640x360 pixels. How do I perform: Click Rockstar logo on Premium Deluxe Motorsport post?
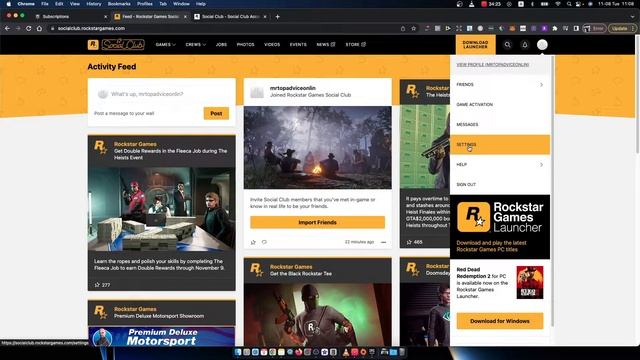(x=100, y=312)
